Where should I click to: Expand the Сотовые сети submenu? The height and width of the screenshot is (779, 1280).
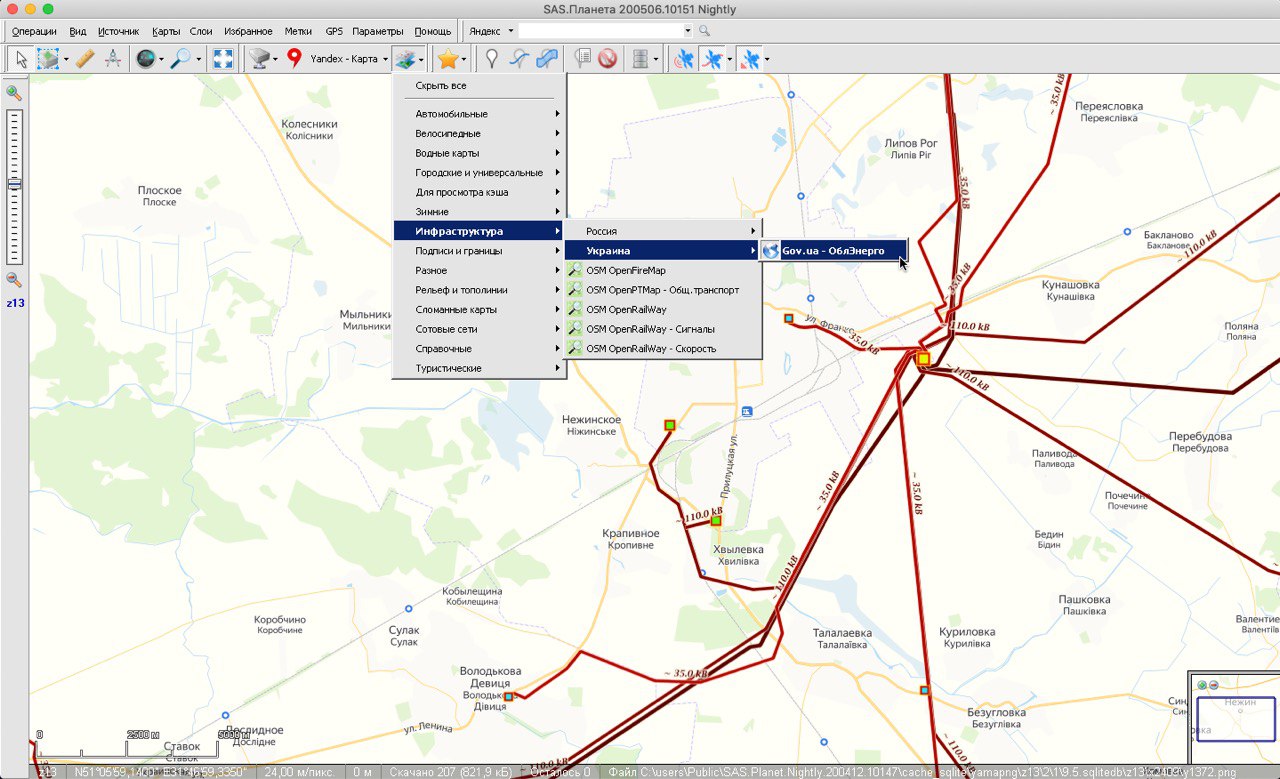click(x=480, y=329)
